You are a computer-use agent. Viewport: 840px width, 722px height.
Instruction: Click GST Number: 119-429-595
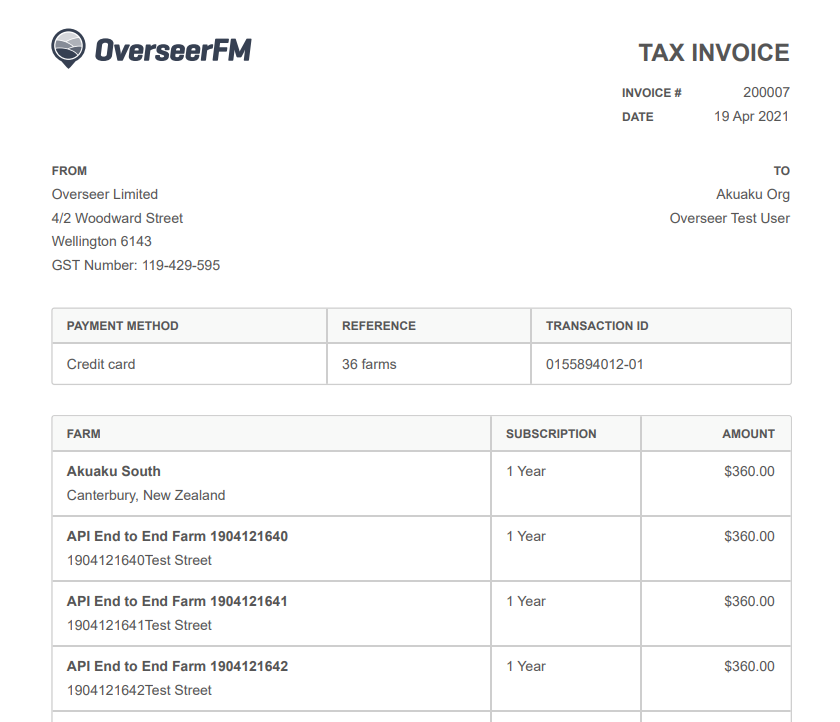point(136,265)
